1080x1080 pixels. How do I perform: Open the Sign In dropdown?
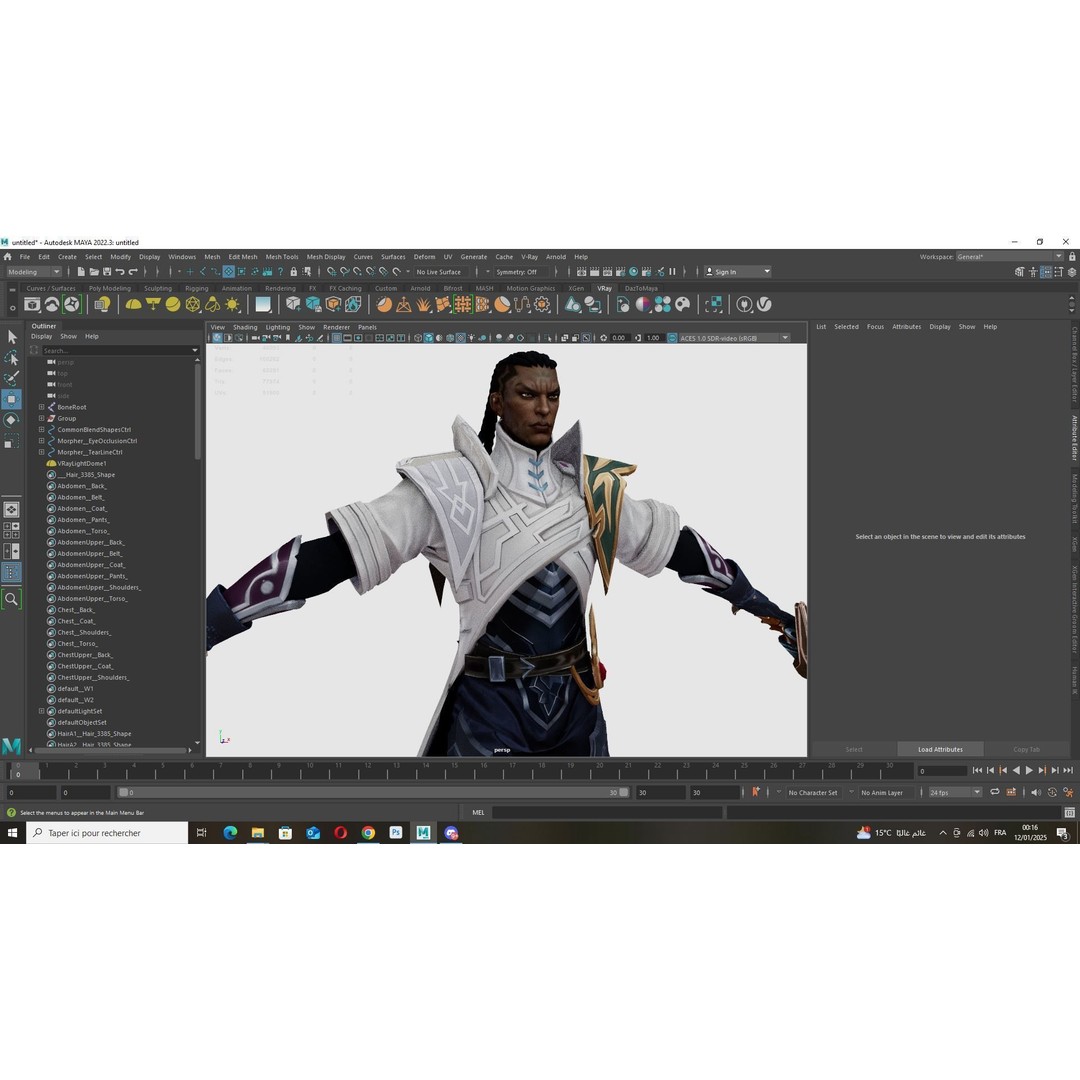pos(737,272)
